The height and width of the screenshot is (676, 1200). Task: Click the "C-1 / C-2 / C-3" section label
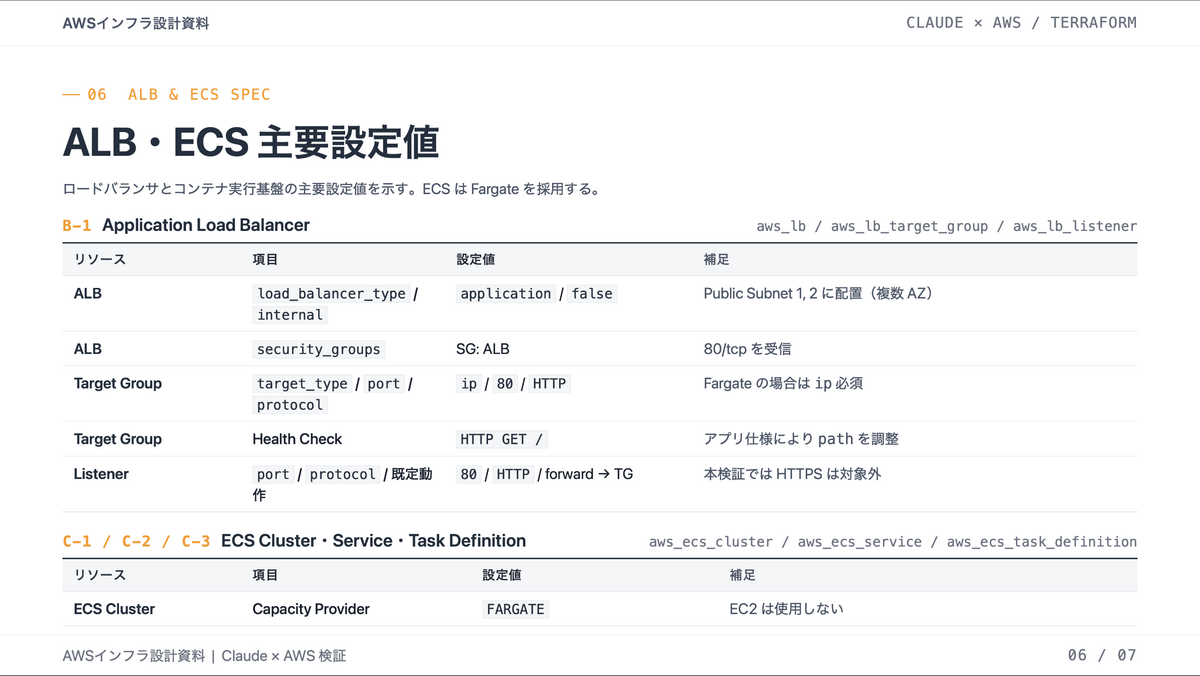(x=136, y=541)
